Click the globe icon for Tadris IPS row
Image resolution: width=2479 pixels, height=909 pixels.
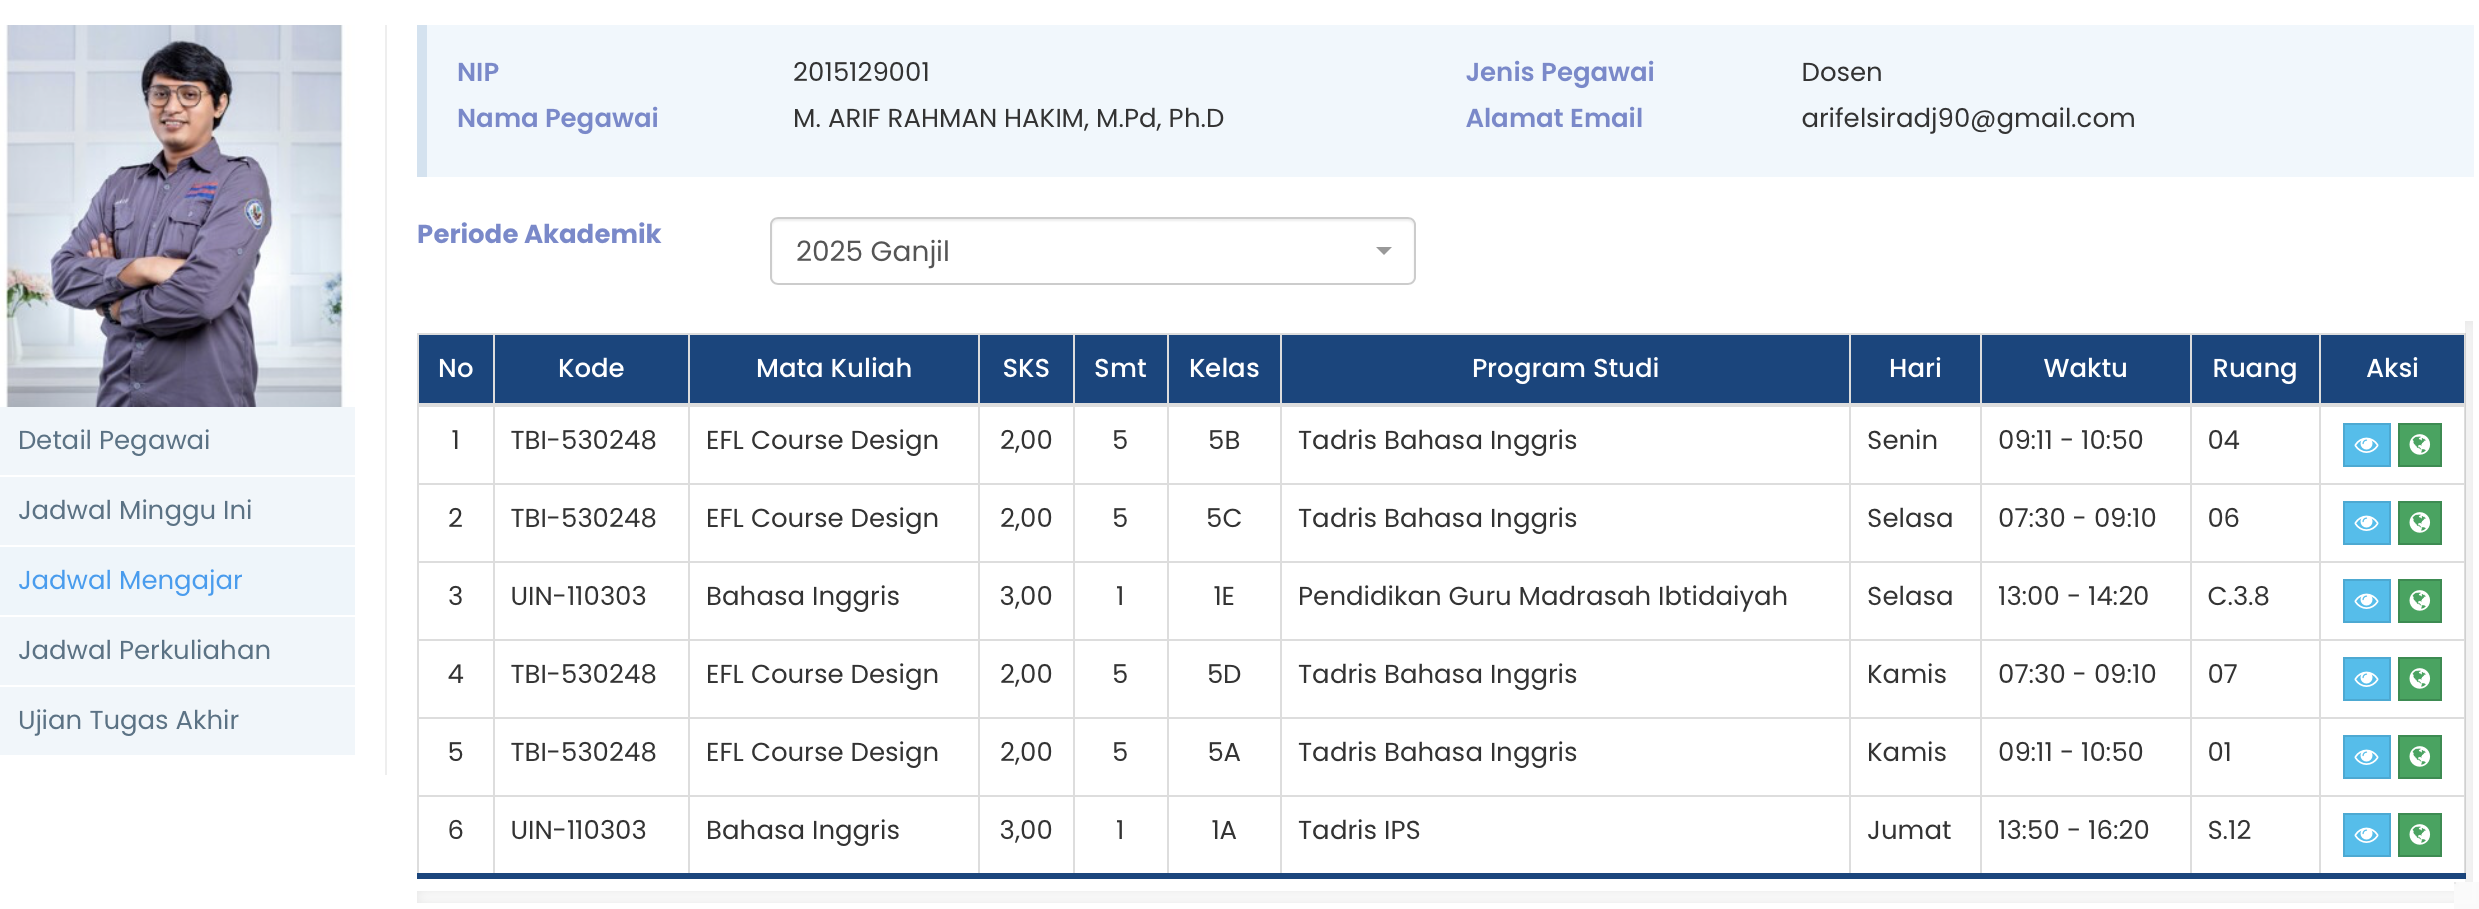coord(2419,835)
